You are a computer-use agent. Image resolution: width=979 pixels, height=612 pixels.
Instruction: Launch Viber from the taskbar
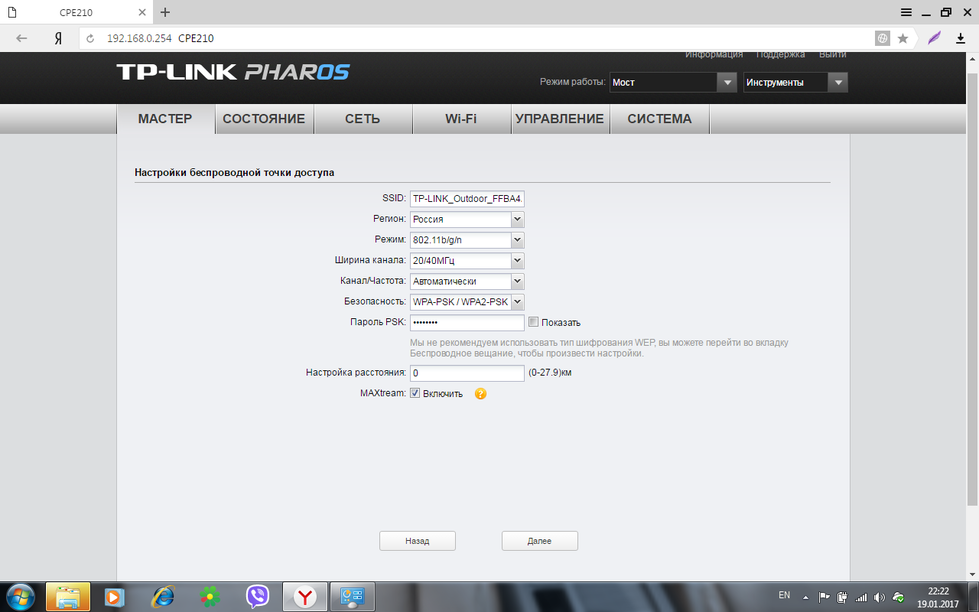(x=258, y=596)
